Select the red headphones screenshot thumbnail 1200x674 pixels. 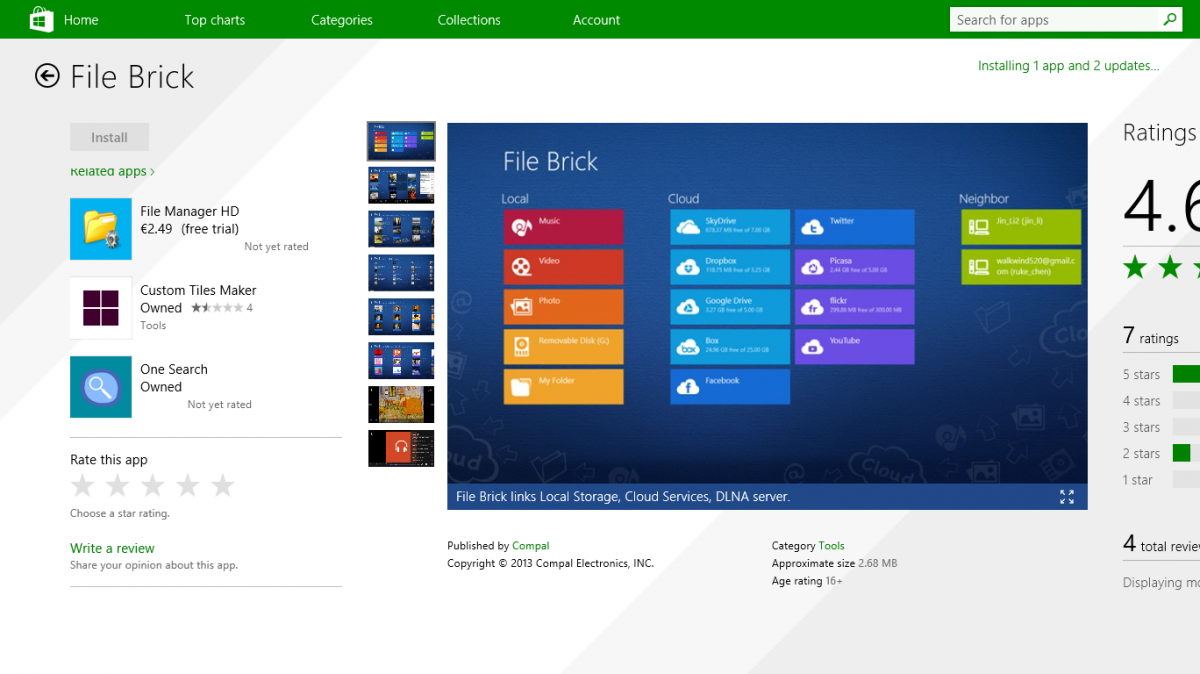click(x=401, y=449)
